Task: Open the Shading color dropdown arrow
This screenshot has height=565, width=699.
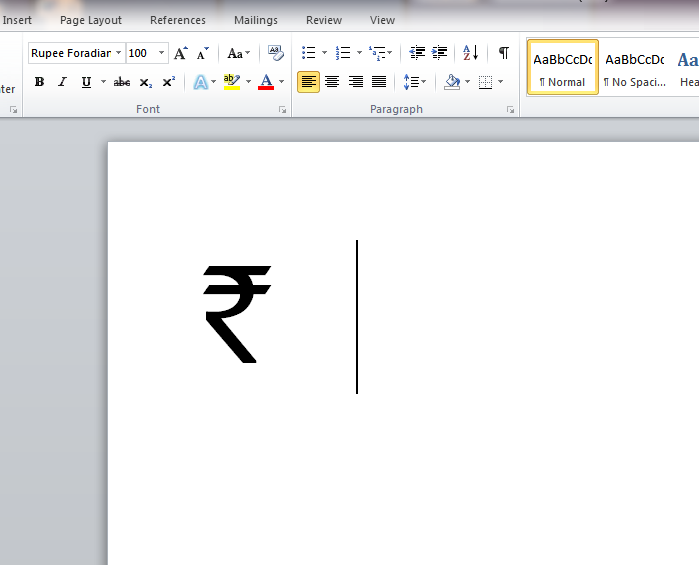Action: 467,82
